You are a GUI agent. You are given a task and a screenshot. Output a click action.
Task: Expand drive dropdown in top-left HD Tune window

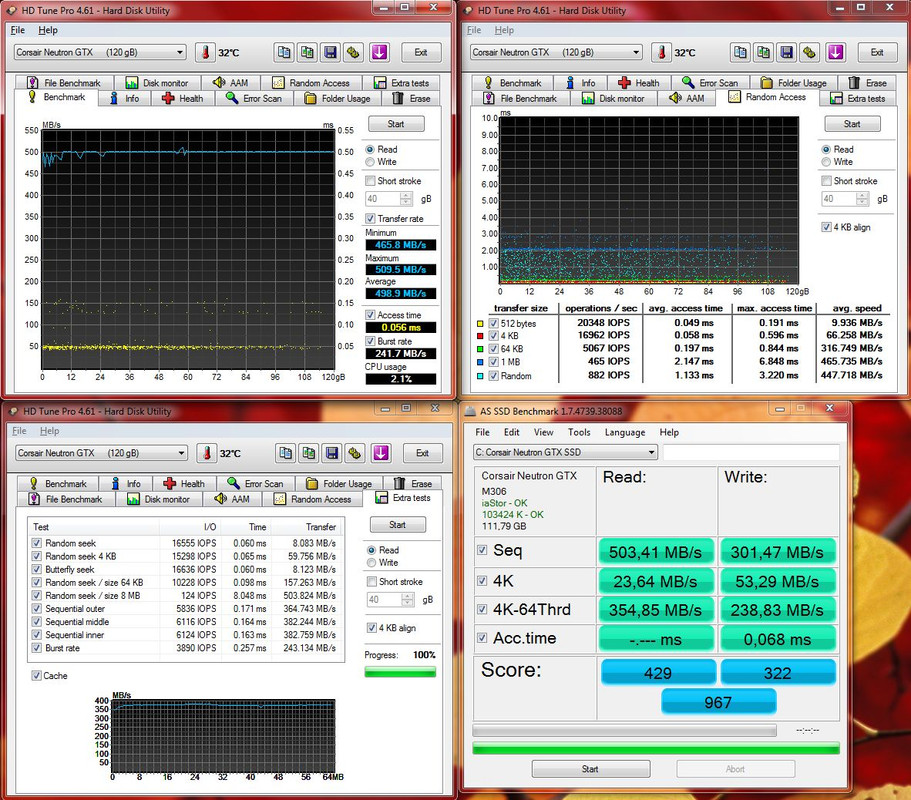pos(180,52)
